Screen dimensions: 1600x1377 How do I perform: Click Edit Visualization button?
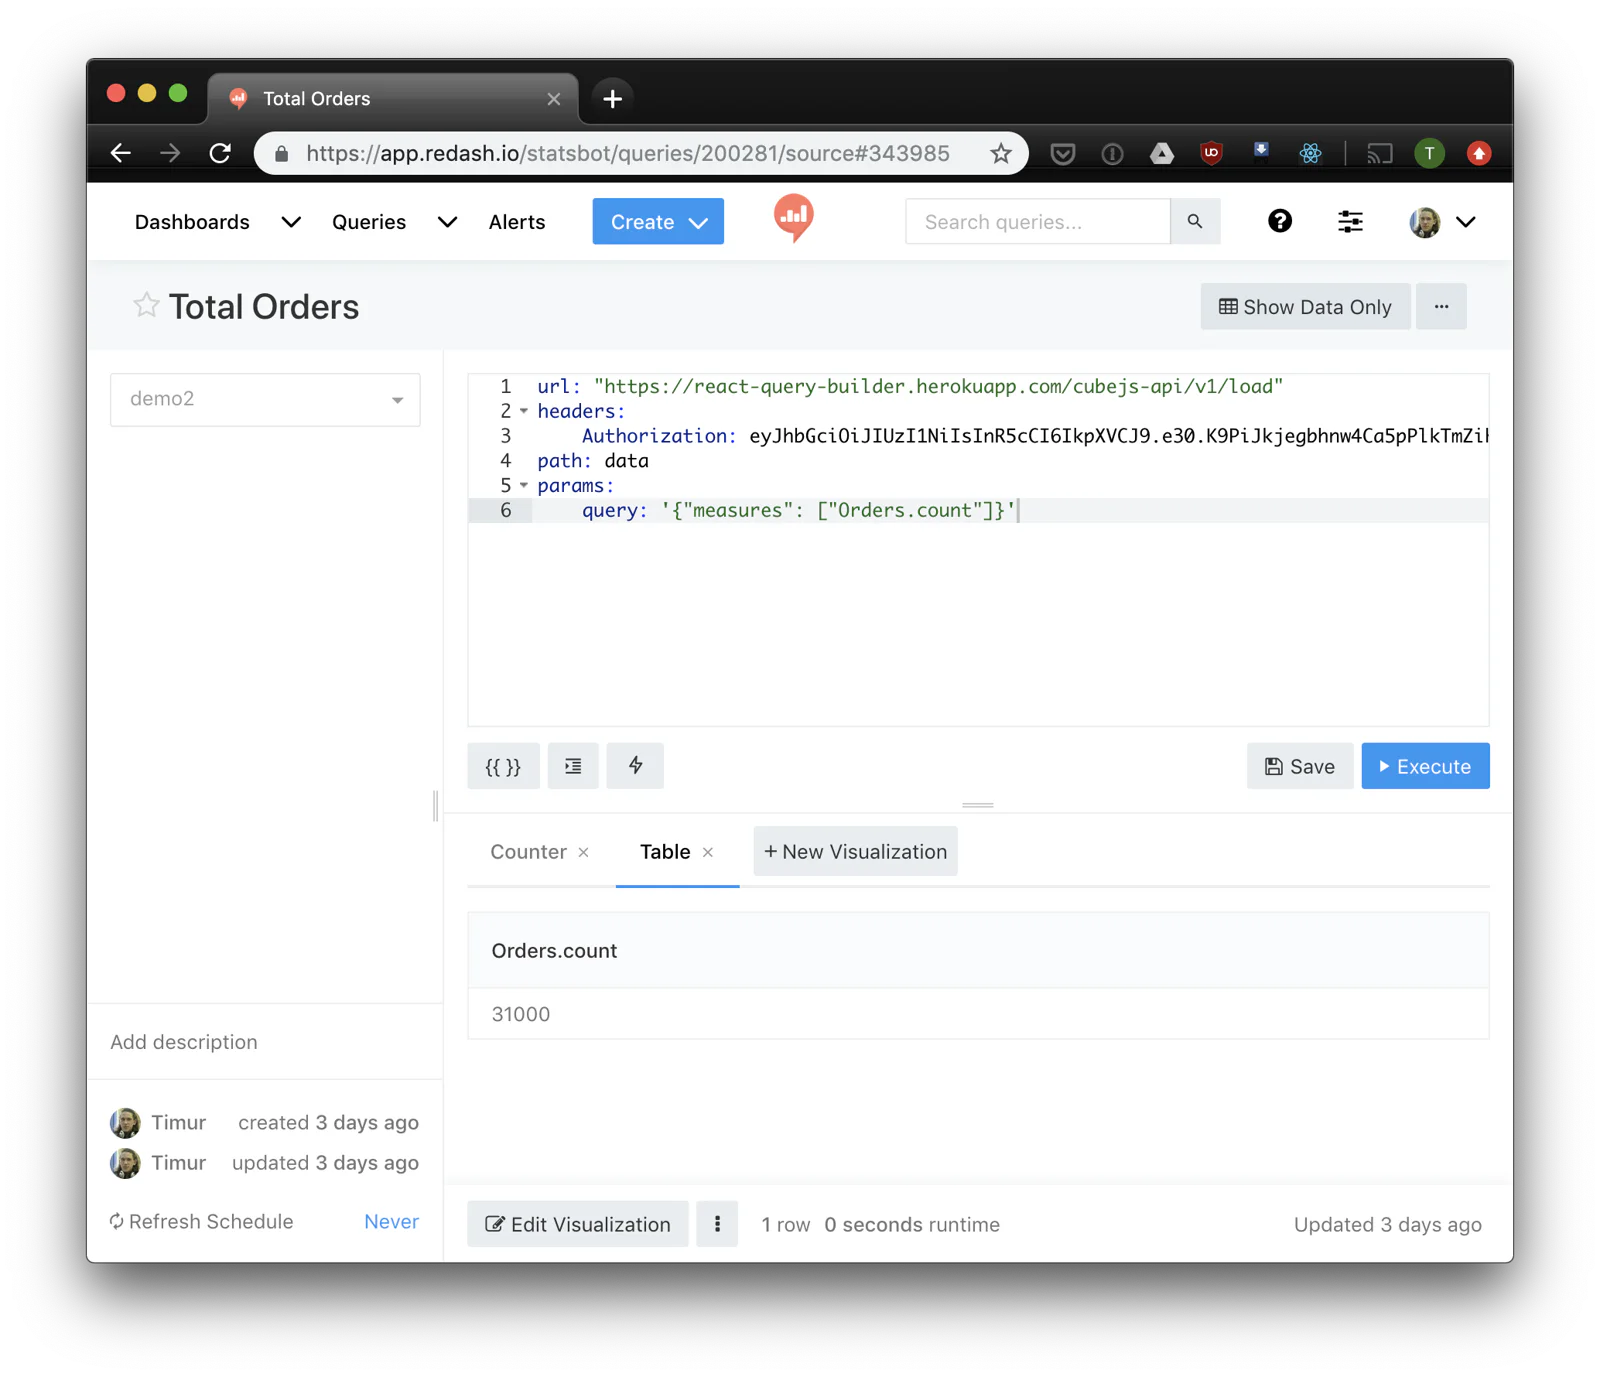[x=577, y=1223]
